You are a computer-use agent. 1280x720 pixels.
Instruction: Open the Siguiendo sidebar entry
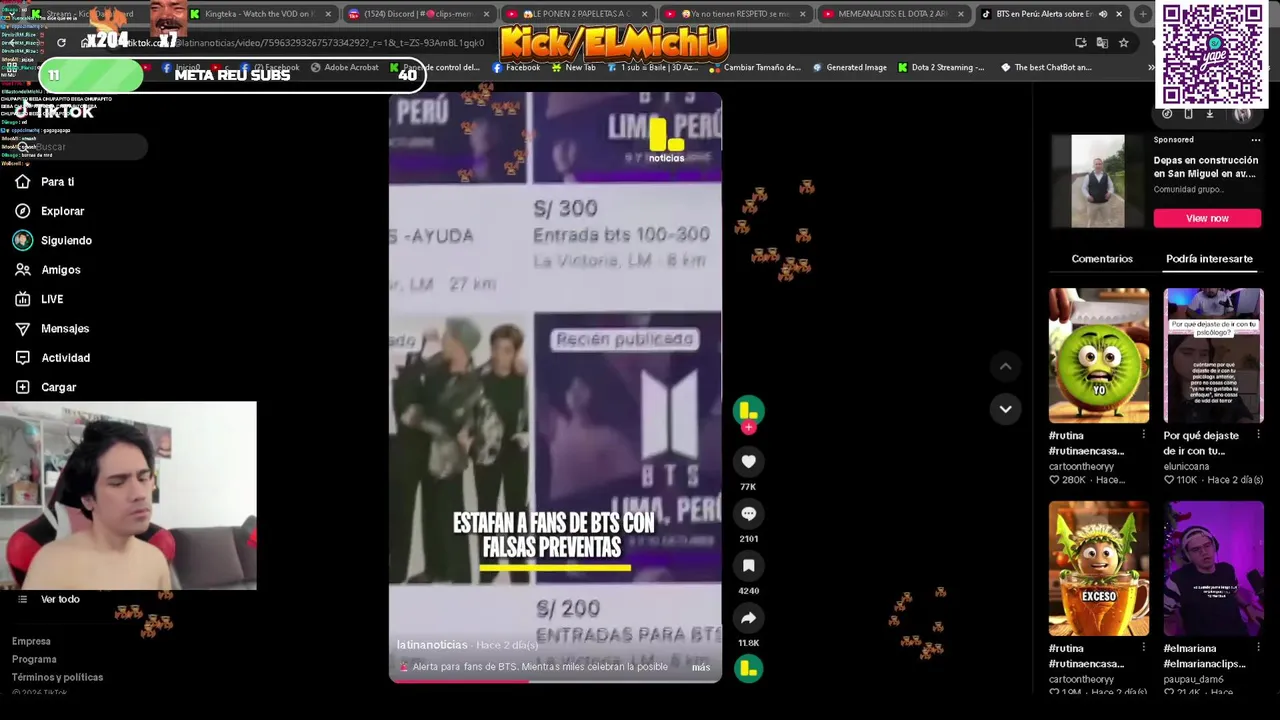point(53,240)
